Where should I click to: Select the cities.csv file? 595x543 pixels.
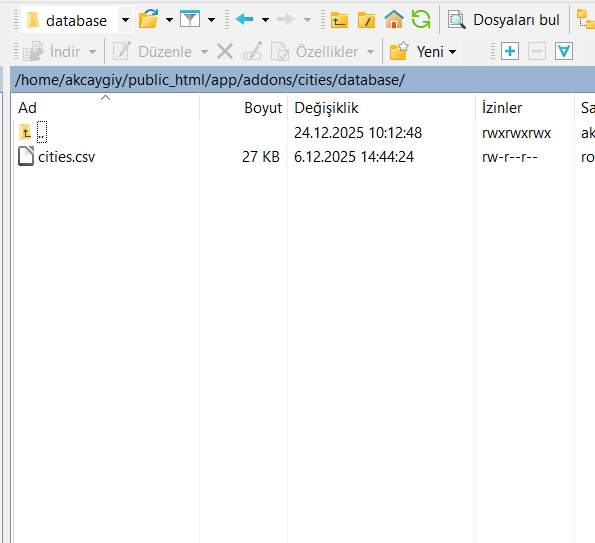(66, 157)
